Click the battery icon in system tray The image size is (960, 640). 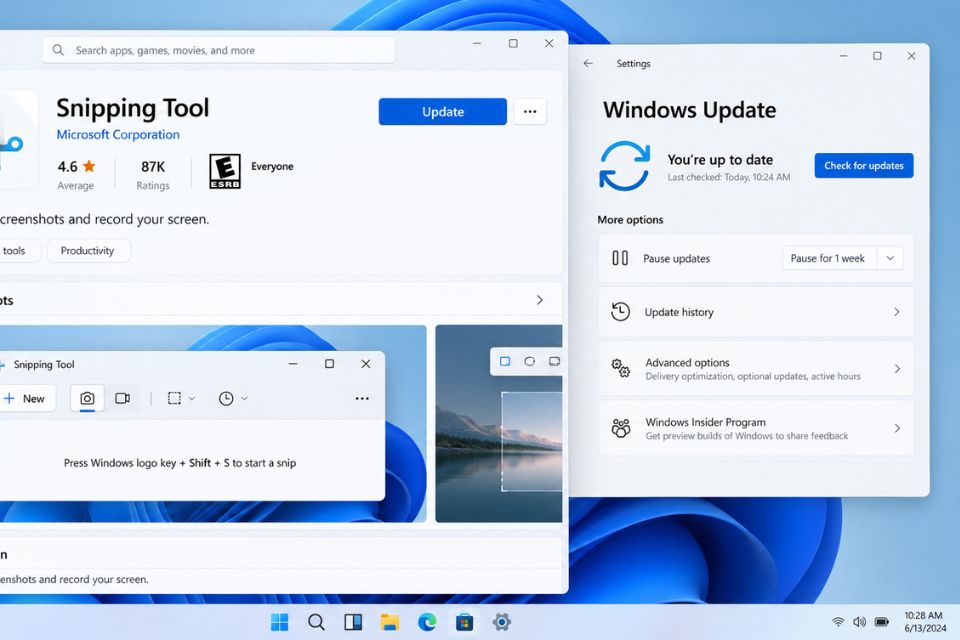pyautogui.click(x=882, y=622)
